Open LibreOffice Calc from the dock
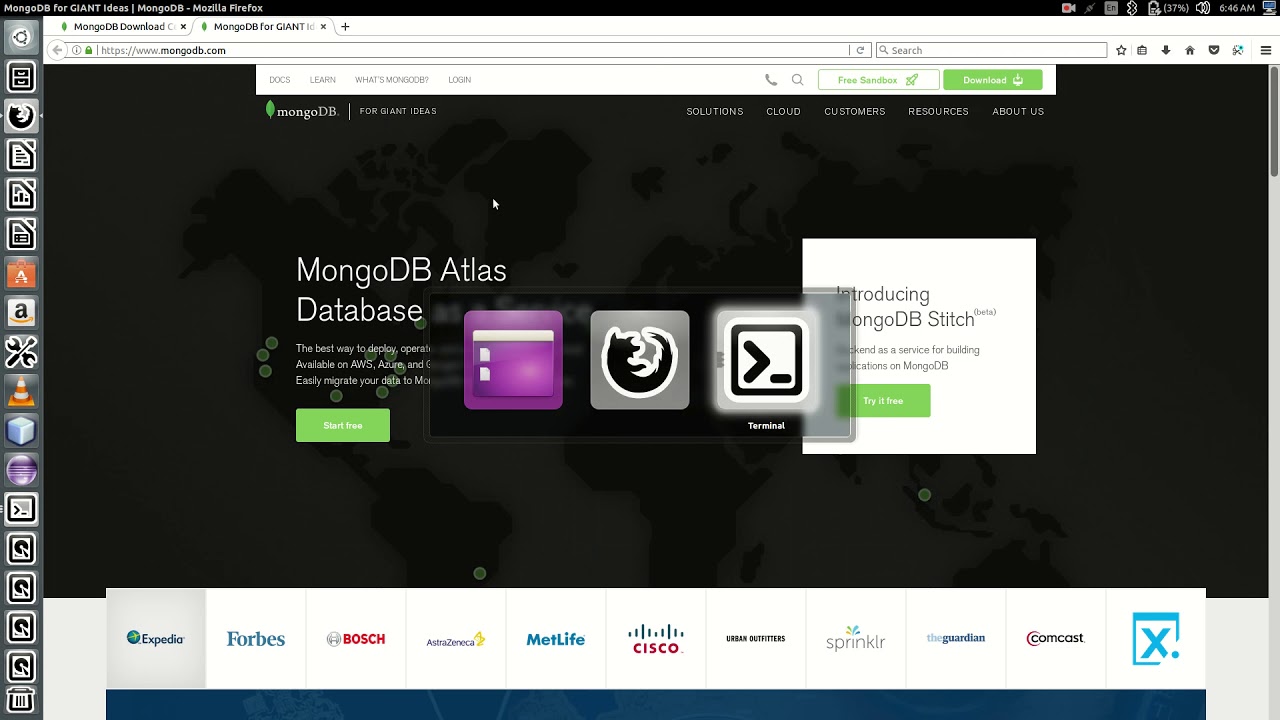 [21, 195]
